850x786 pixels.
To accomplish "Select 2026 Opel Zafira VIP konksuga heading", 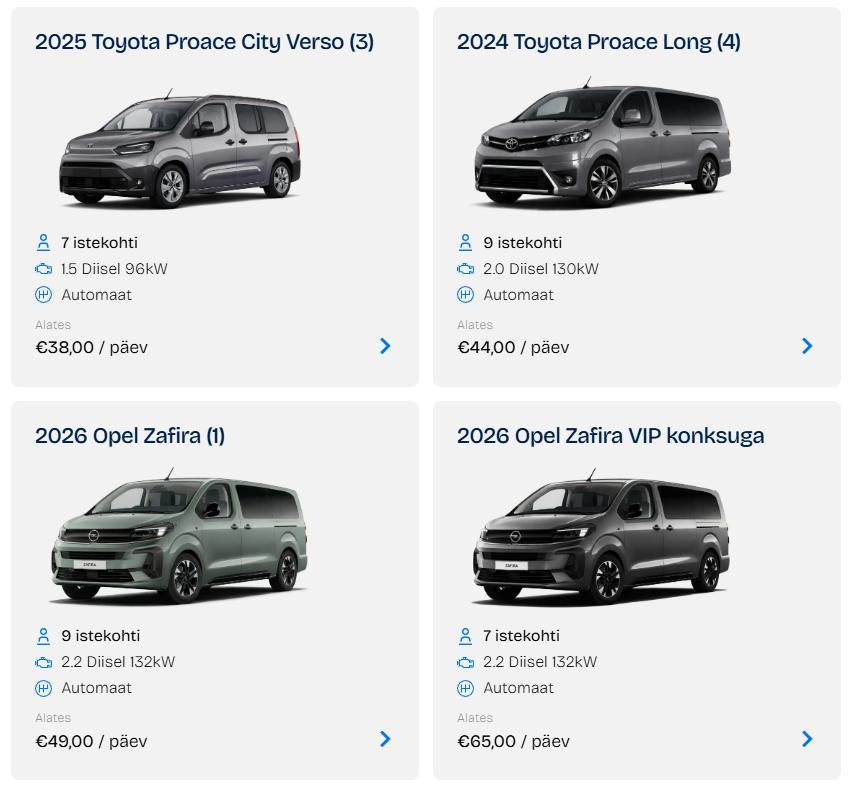I will click(610, 436).
